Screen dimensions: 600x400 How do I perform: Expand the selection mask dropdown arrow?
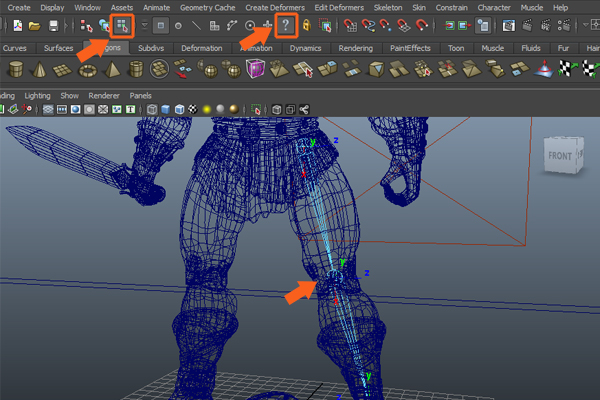[144, 25]
